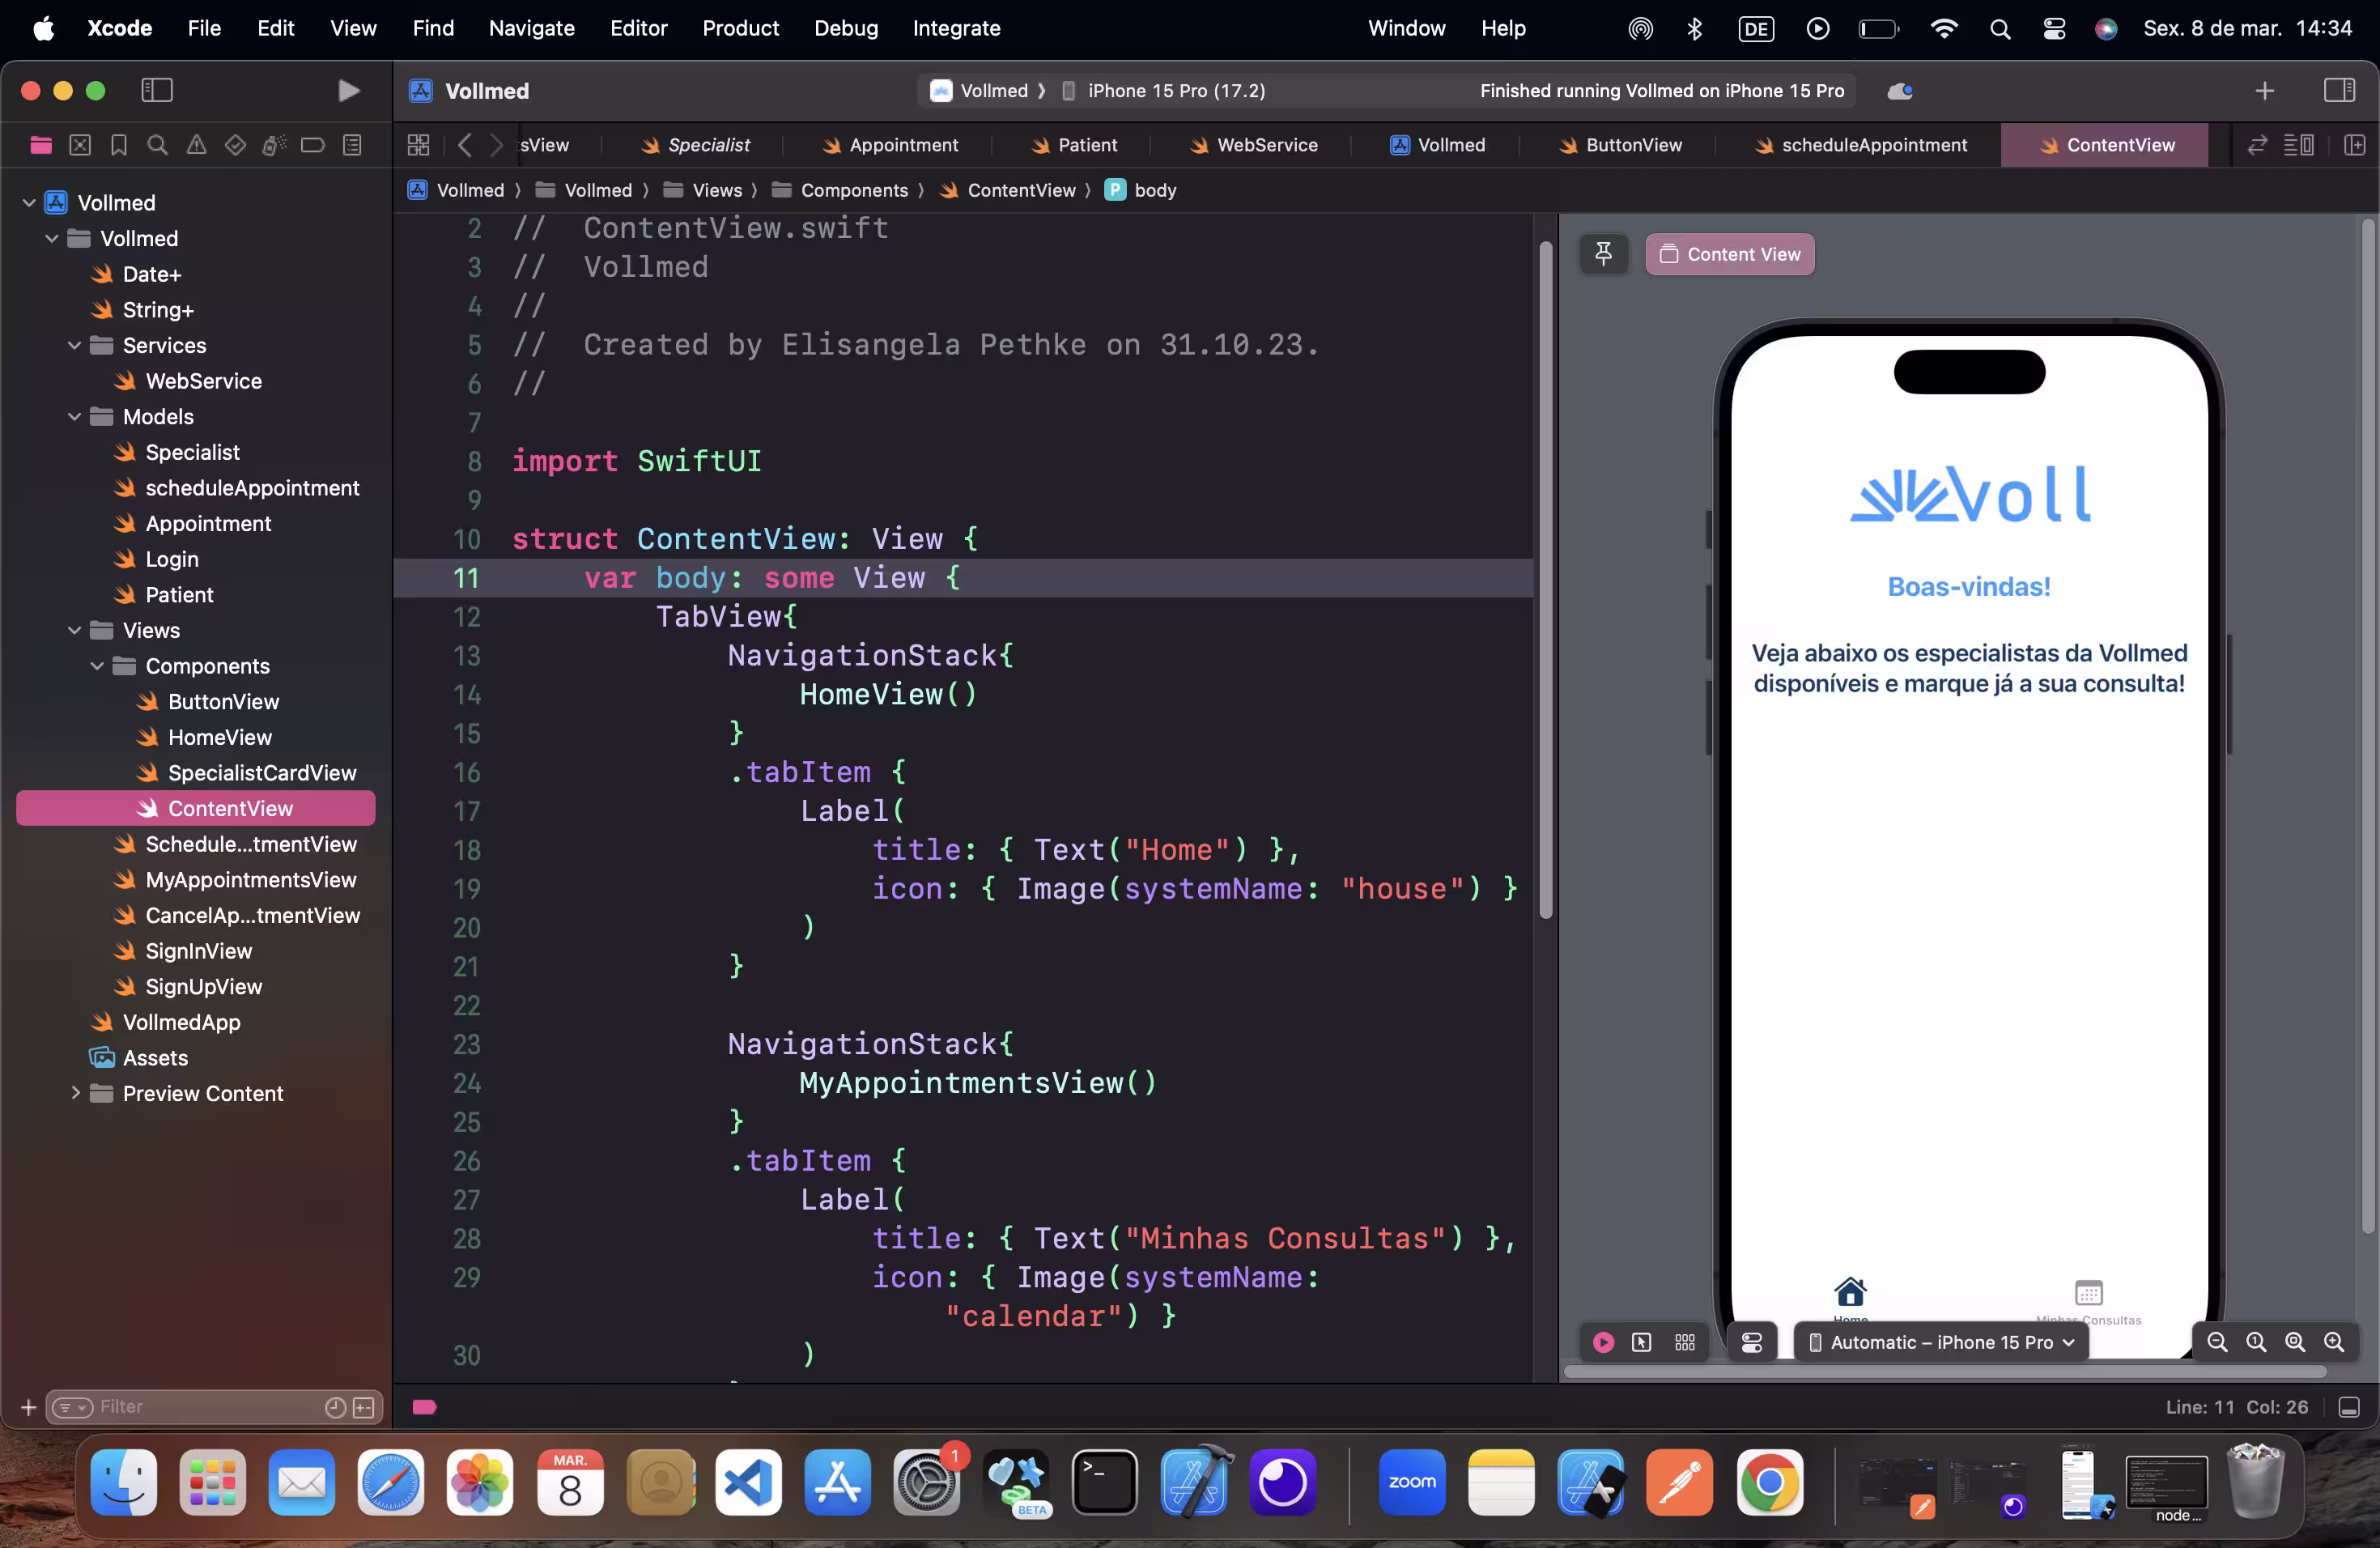This screenshot has width=2380, height=1548.
Task: Zoom canvas preview to 100%
Action: point(2256,1342)
